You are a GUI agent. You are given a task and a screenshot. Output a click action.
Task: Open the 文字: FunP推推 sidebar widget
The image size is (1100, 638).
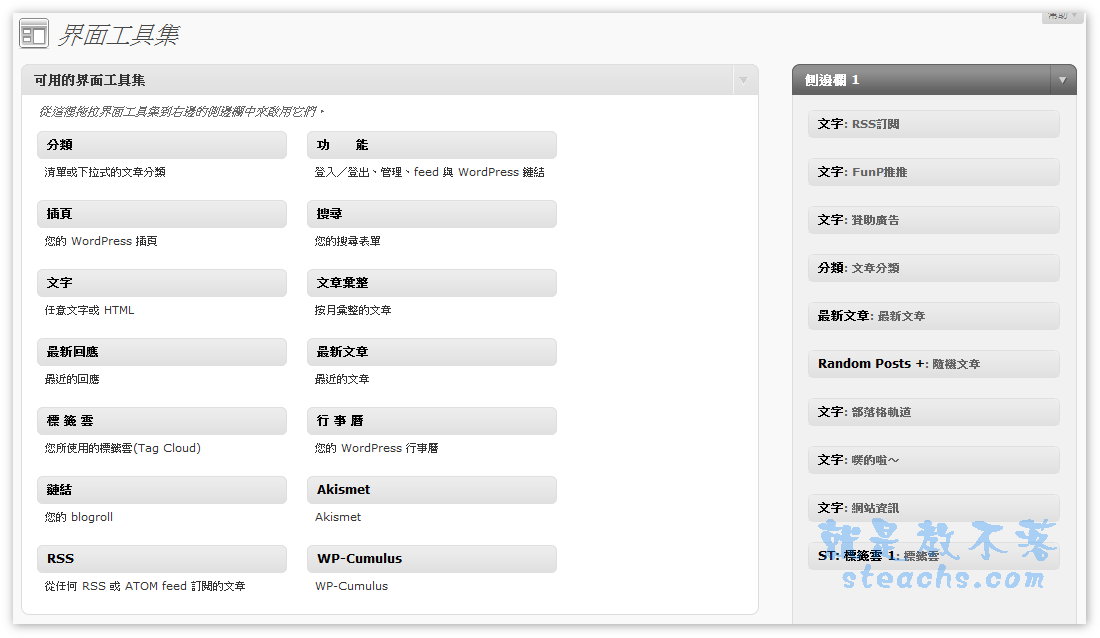pyautogui.click(x=933, y=172)
